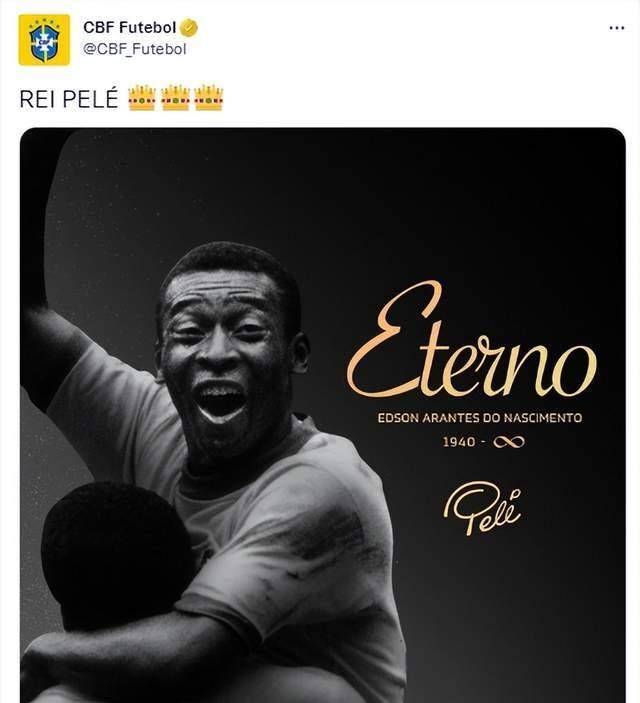The width and height of the screenshot is (640, 703).
Task: Select the REI PELÉ tweet text
Action: click(x=68, y=98)
